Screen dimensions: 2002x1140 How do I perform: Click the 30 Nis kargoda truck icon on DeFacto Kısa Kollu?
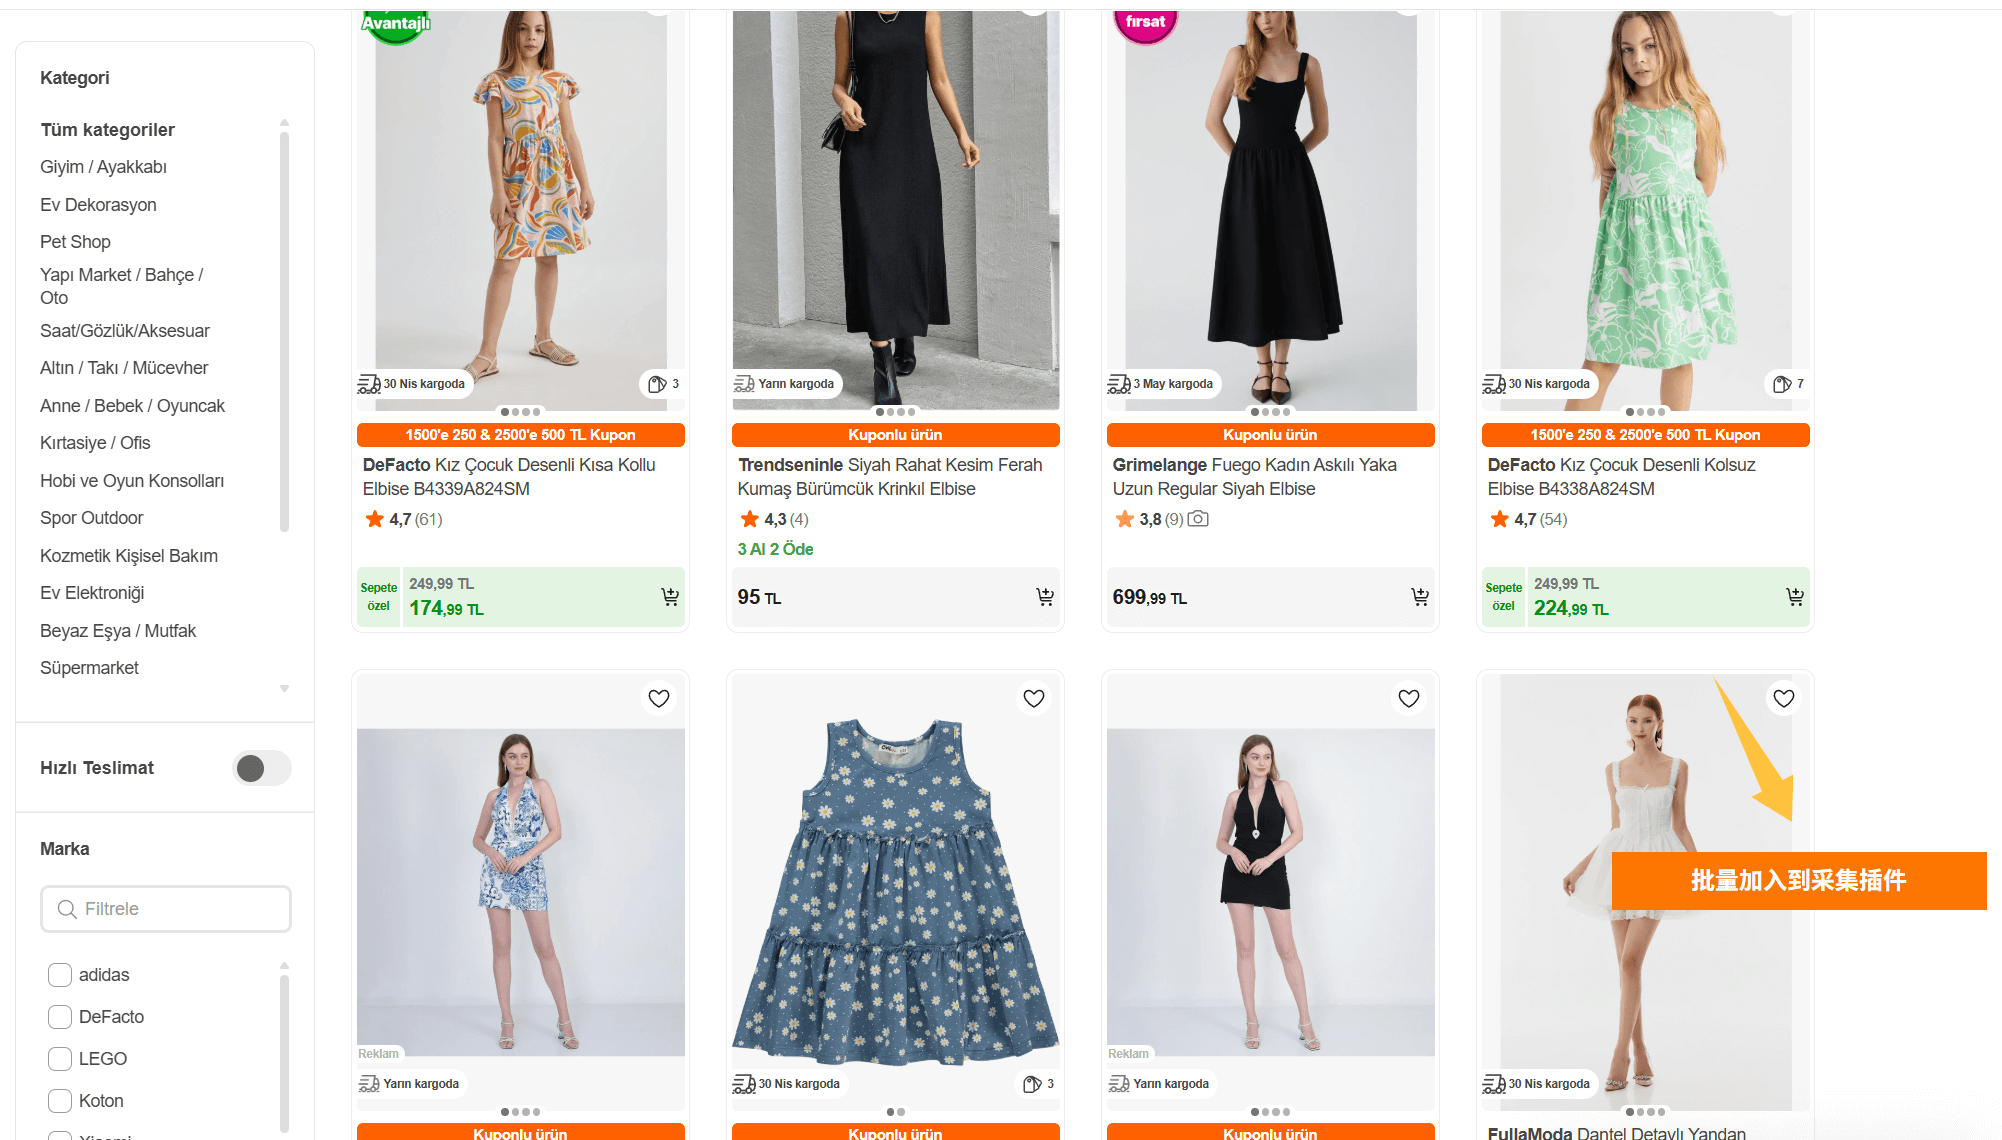tap(369, 384)
